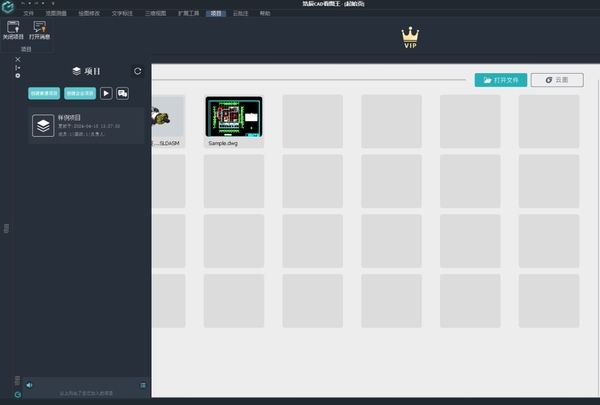Select the 样例项目 sample project entry
This screenshot has width=600, height=405.
tap(86, 126)
